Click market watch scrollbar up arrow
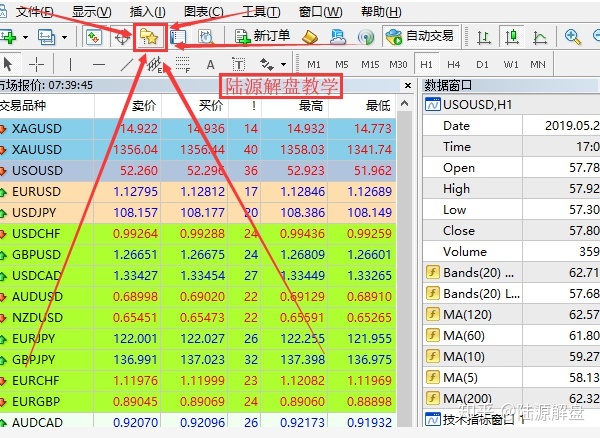Screen dimensions: 600x438 [x=404, y=103]
